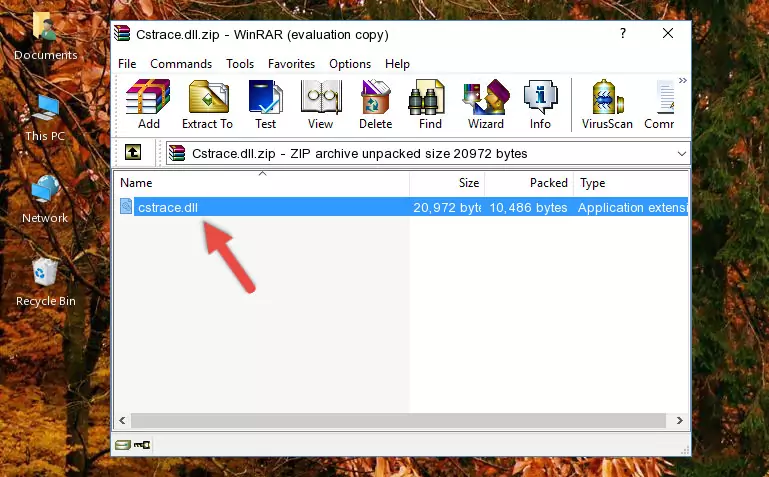
Task: Open the View file tool
Action: tap(321, 104)
